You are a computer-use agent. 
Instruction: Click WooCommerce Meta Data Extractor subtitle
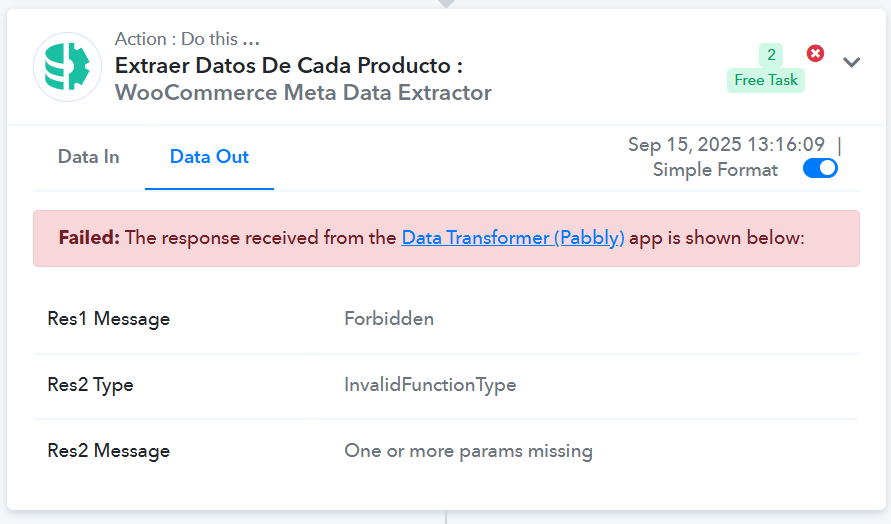coord(303,93)
